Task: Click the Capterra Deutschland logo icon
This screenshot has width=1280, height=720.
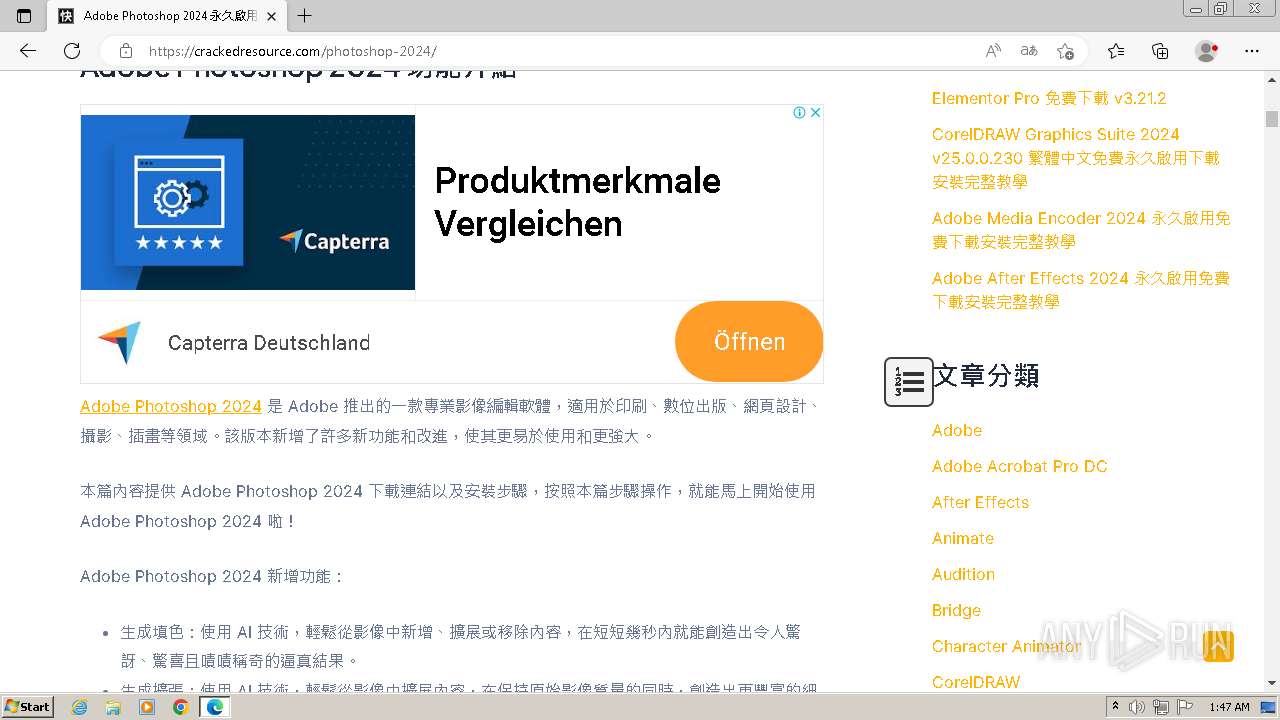Action: click(x=119, y=343)
